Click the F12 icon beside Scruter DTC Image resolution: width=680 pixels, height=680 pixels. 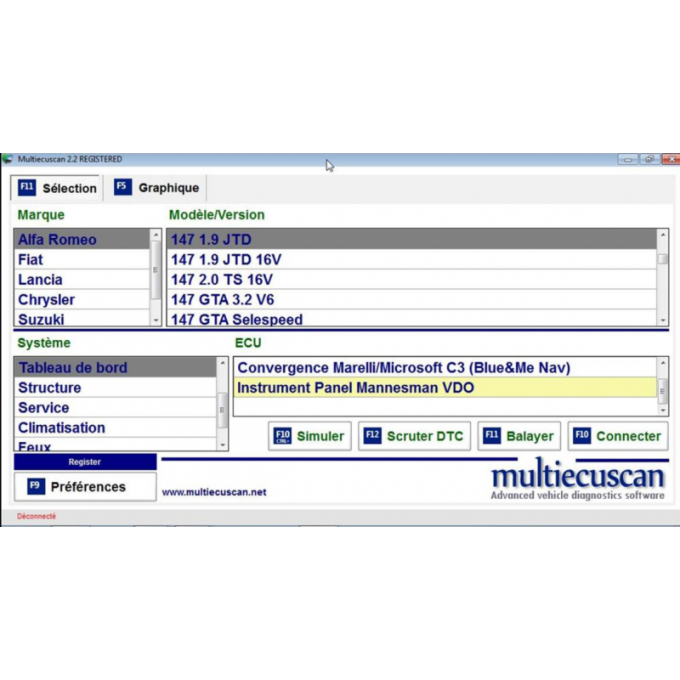tap(372, 435)
